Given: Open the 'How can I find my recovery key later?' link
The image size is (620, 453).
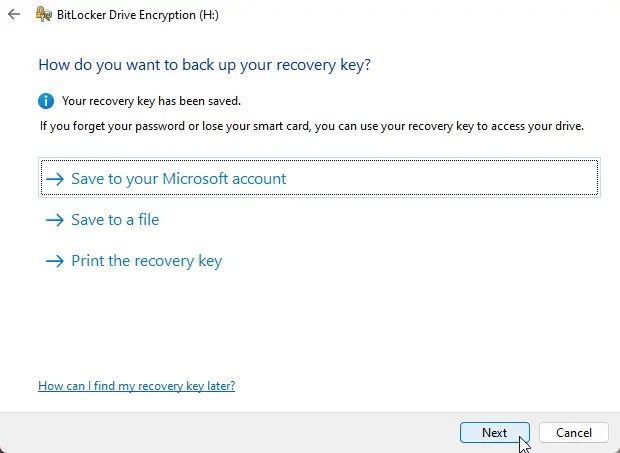Looking at the screenshot, I should pos(136,386).
